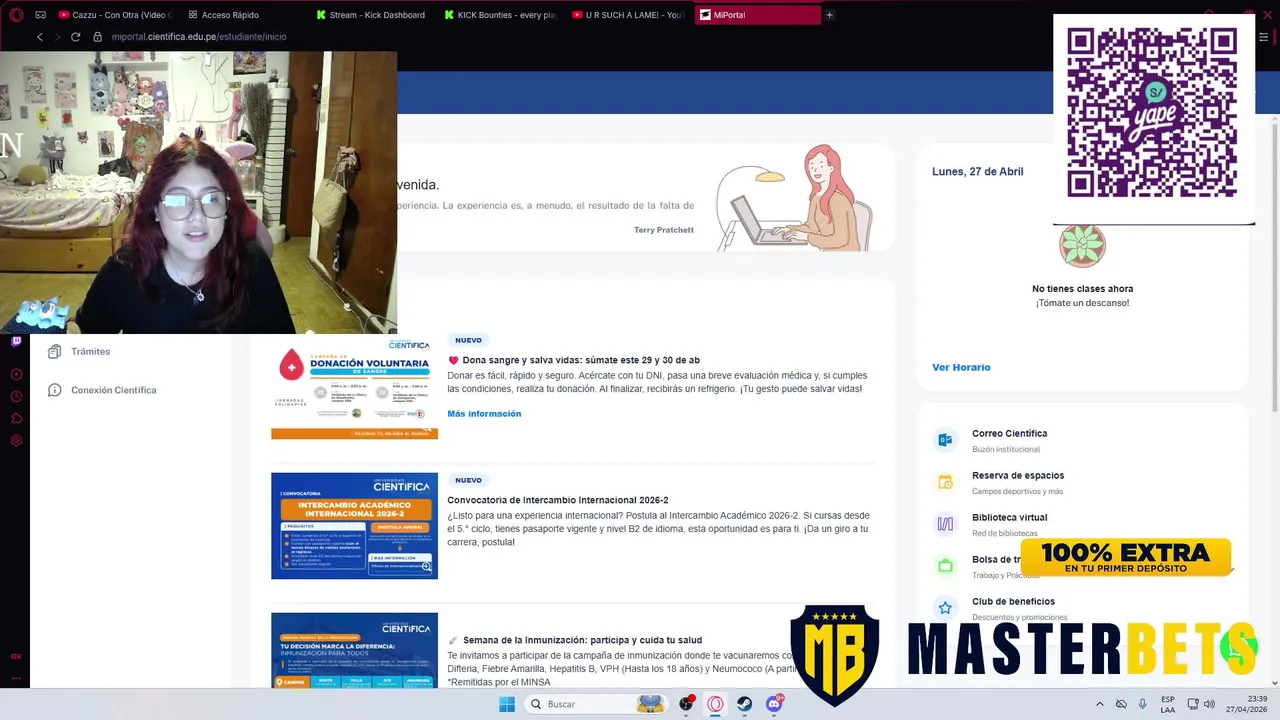Open the Ver Horario link
Screen dimensions: 1280x720
tap(961, 367)
